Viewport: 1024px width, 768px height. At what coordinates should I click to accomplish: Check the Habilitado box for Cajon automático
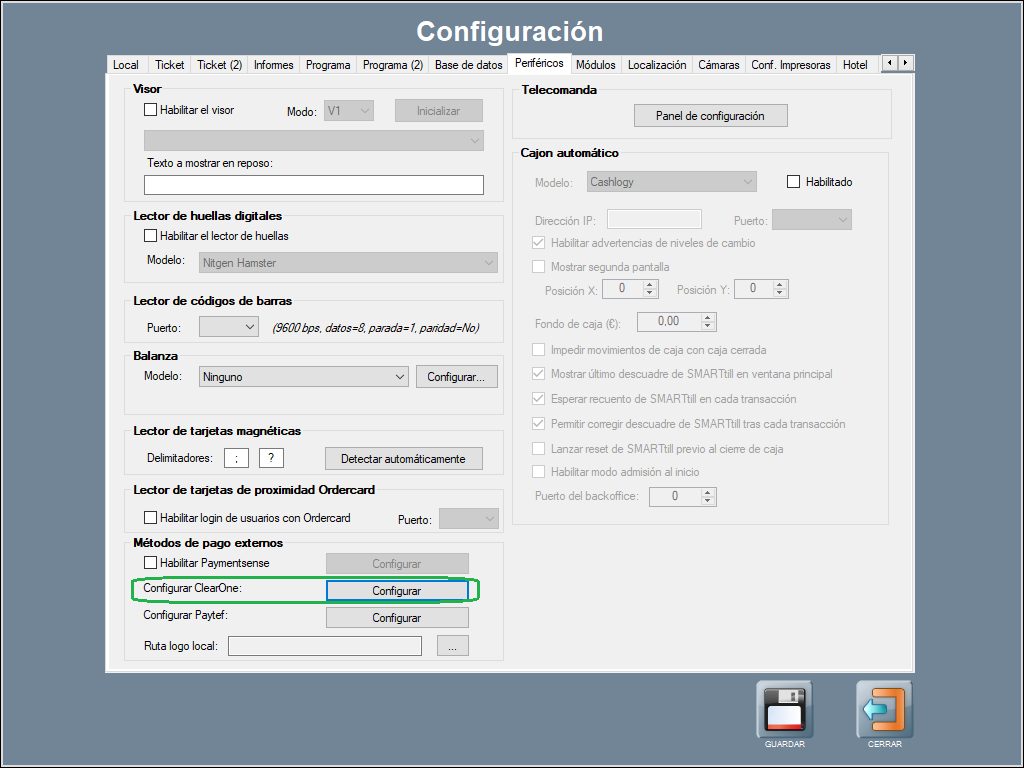point(794,182)
